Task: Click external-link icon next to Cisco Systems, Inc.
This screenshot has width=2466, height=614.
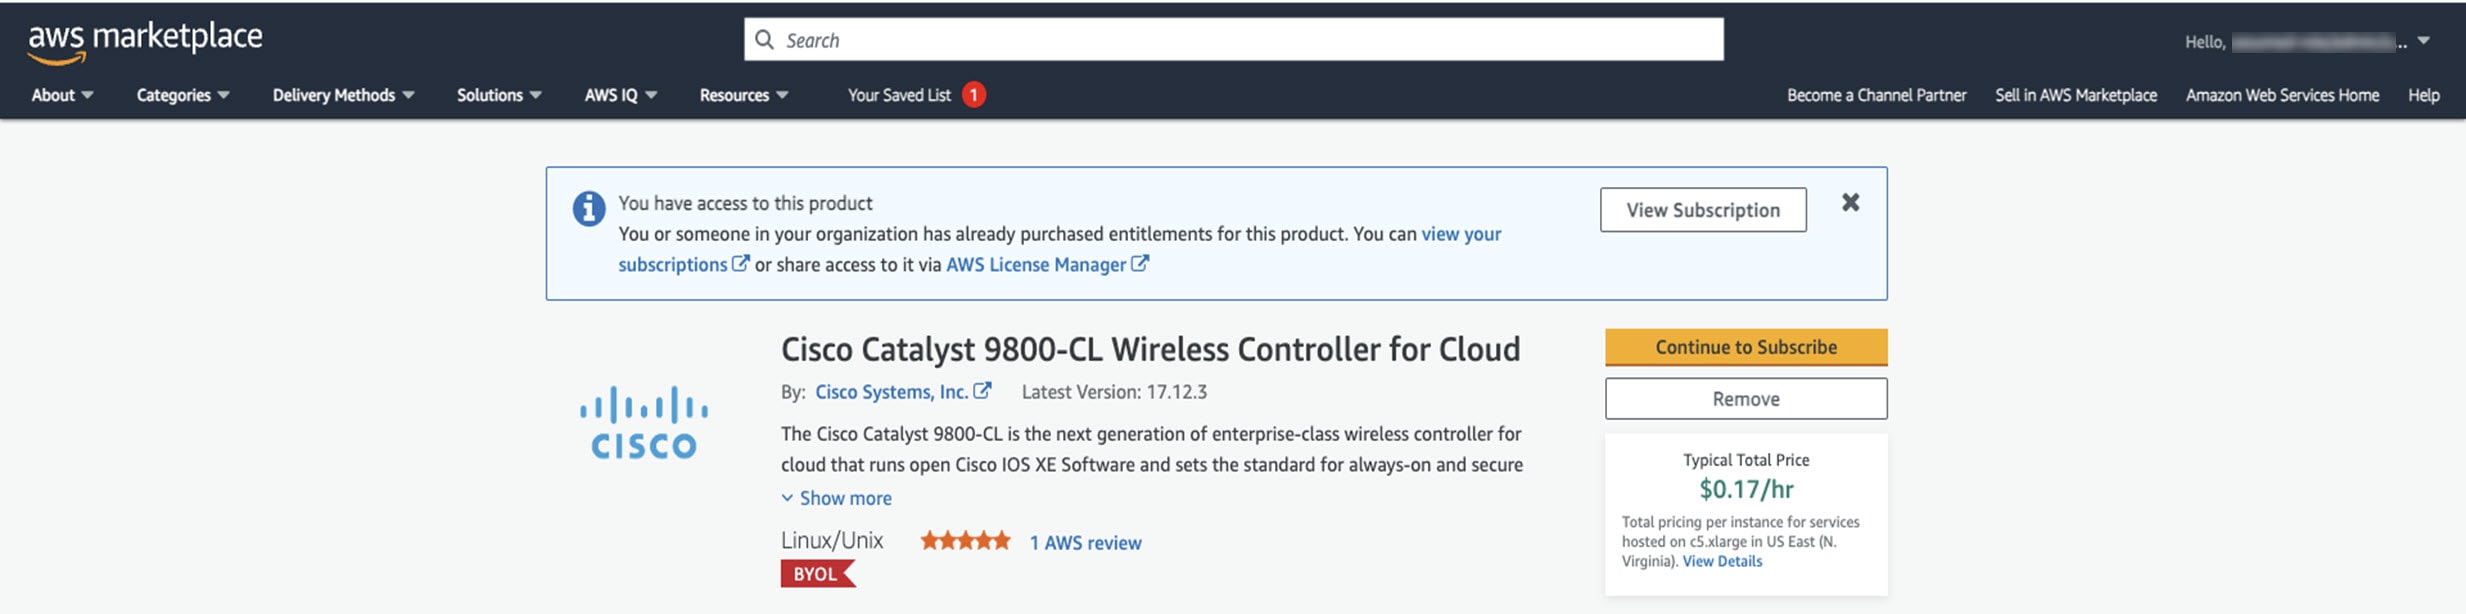Action: click(982, 391)
